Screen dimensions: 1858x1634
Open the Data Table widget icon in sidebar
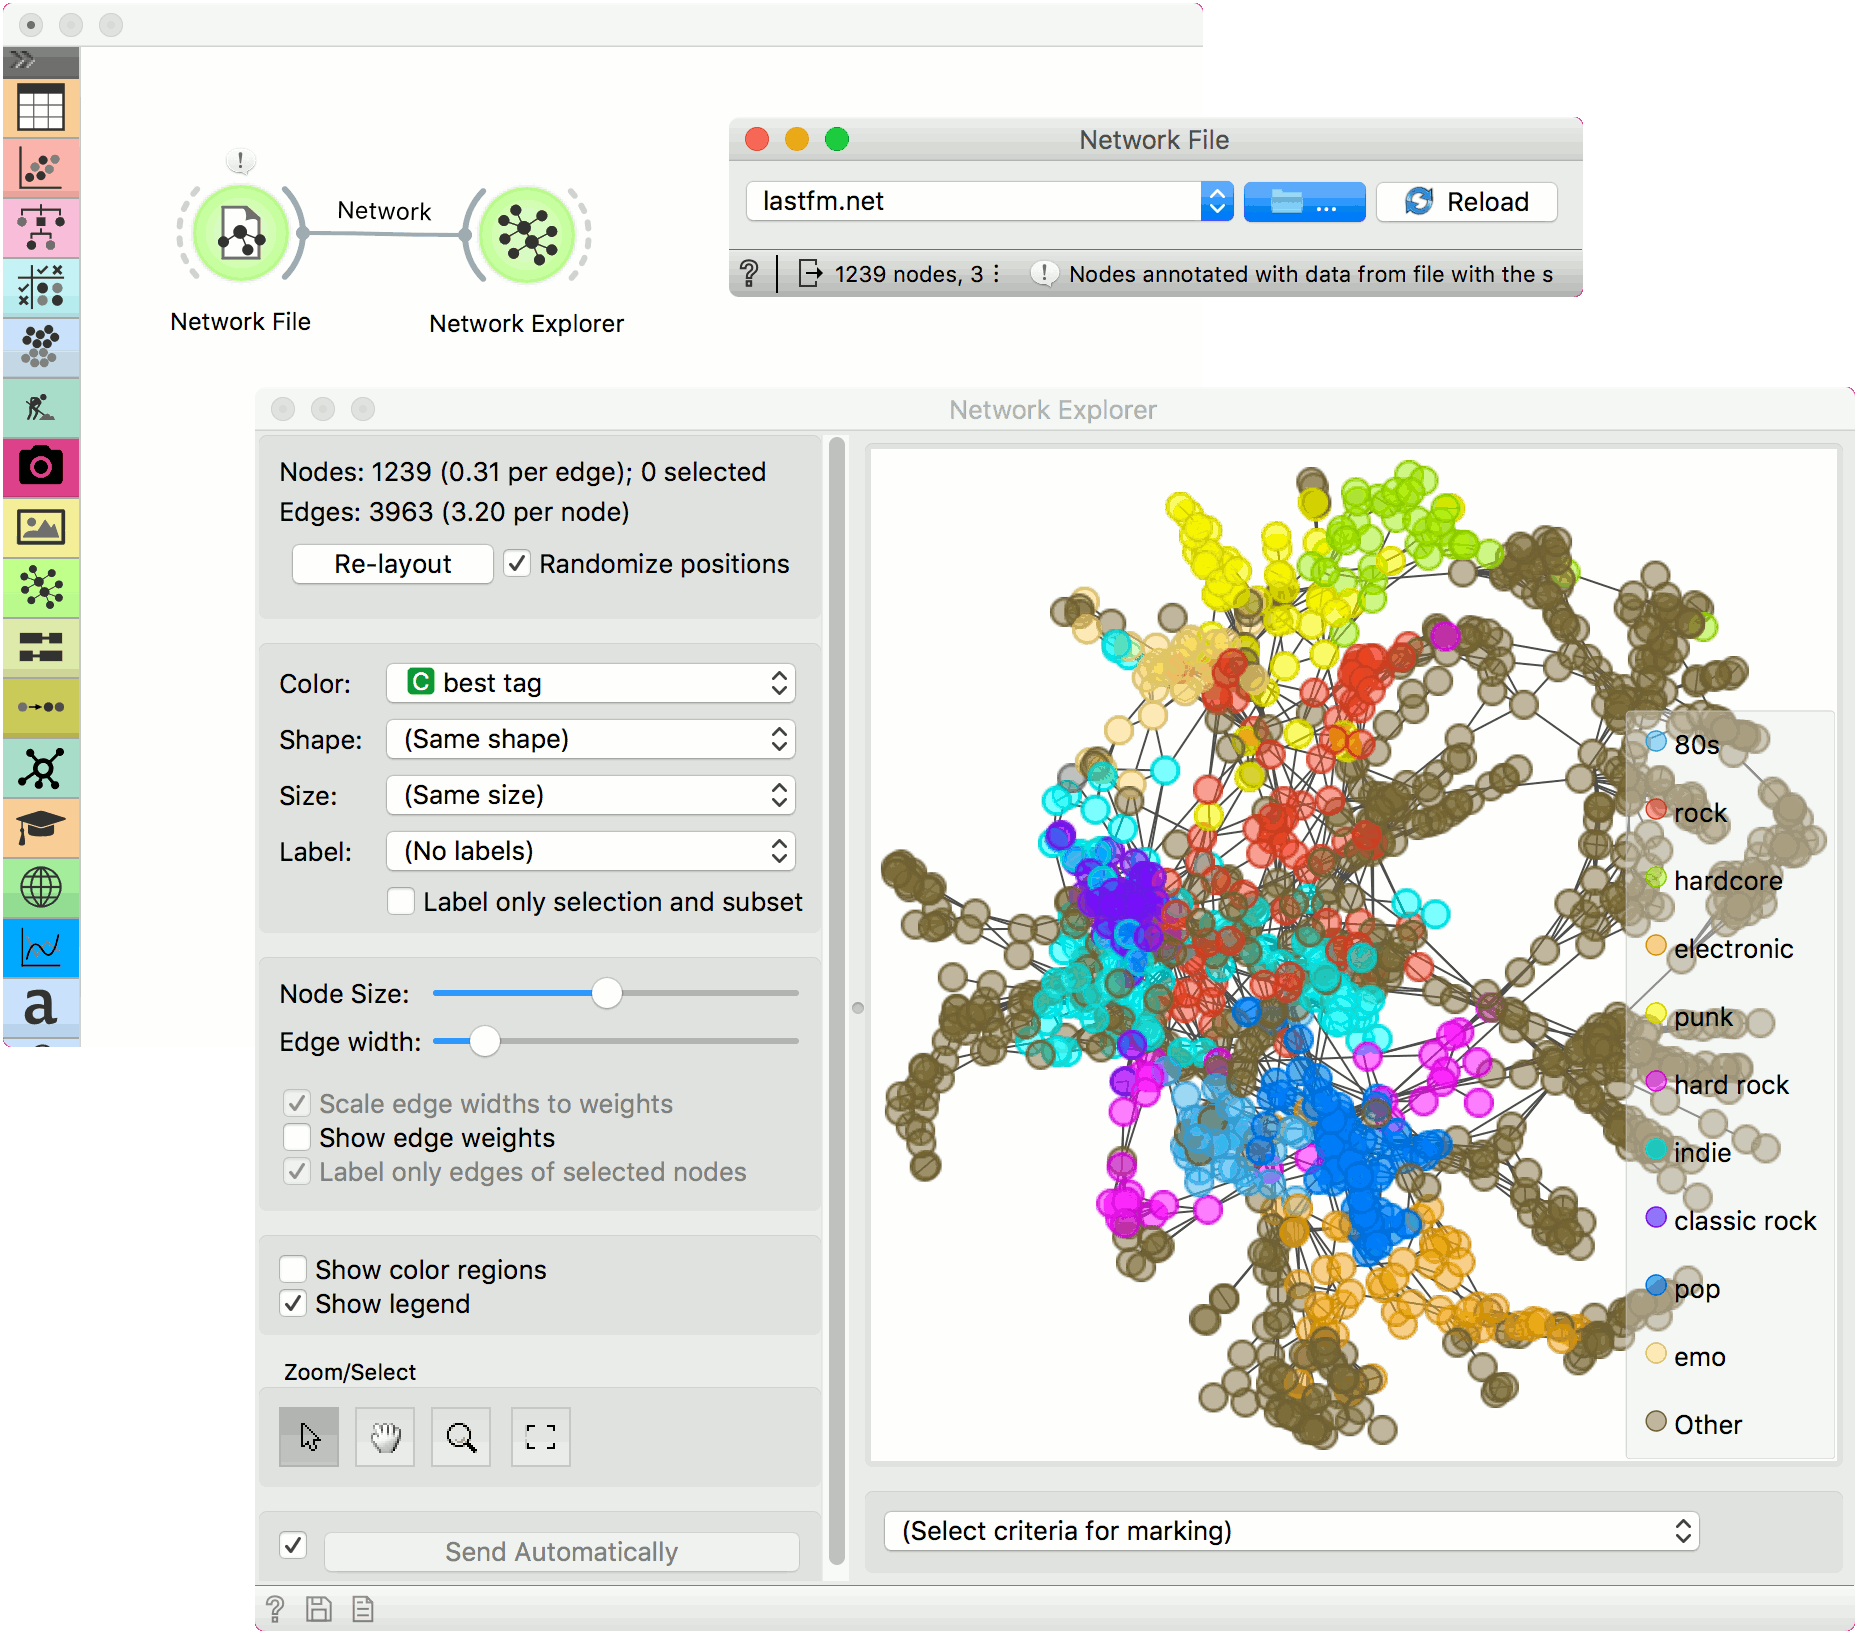[x=41, y=107]
